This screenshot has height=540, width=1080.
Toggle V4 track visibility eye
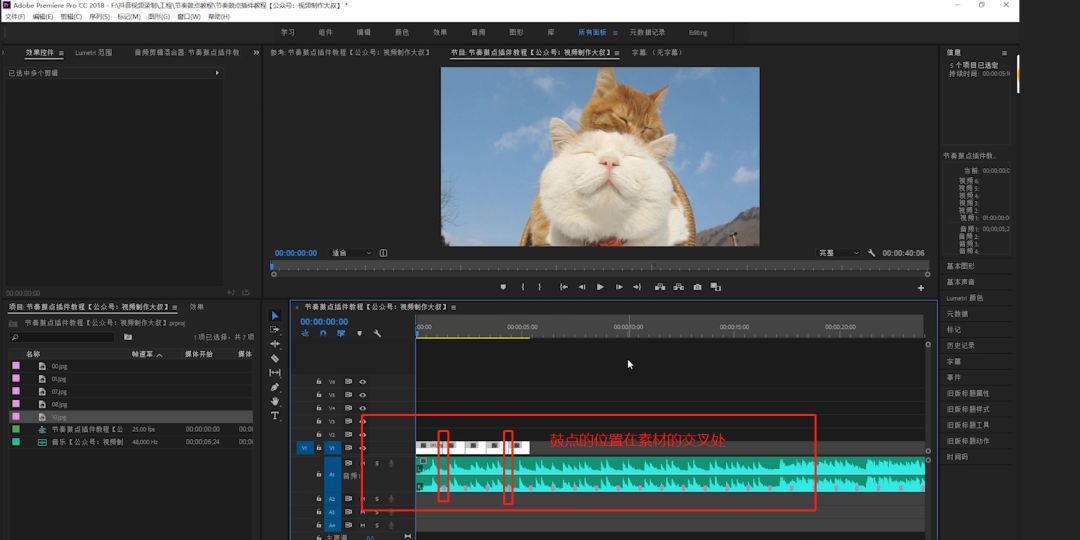[362, 408]
